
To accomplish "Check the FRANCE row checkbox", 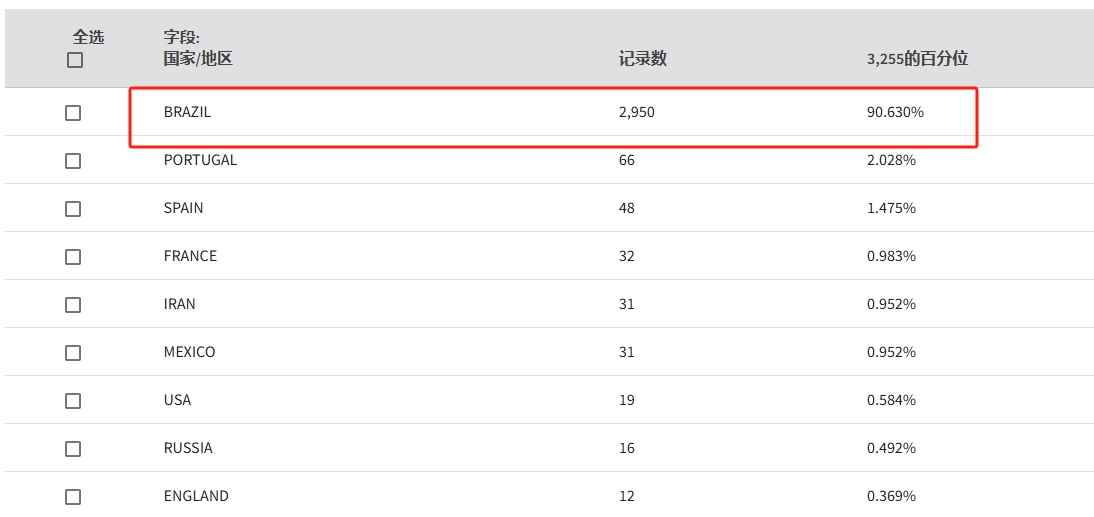I will click(73, 257).
